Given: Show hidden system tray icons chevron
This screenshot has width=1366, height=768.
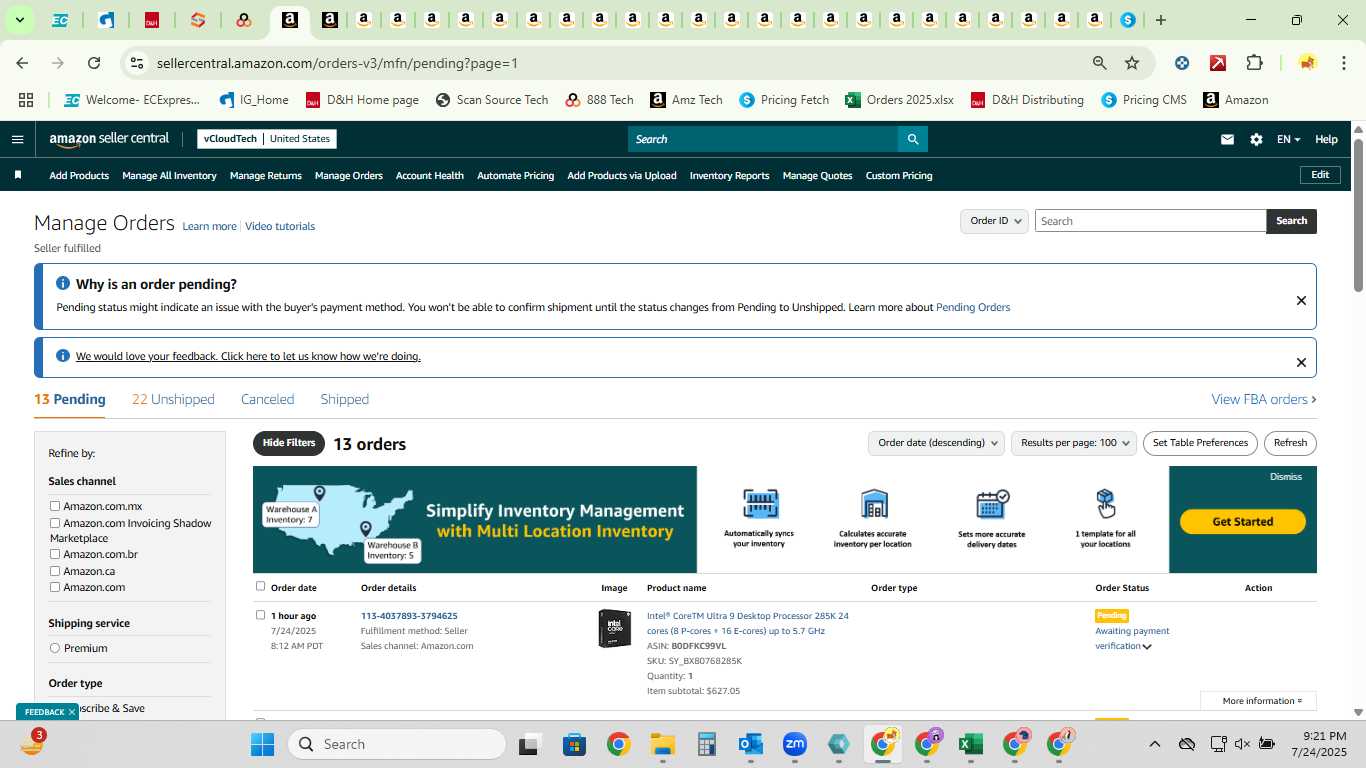Looking at the screenshot, I should [x=1154, y=744].
